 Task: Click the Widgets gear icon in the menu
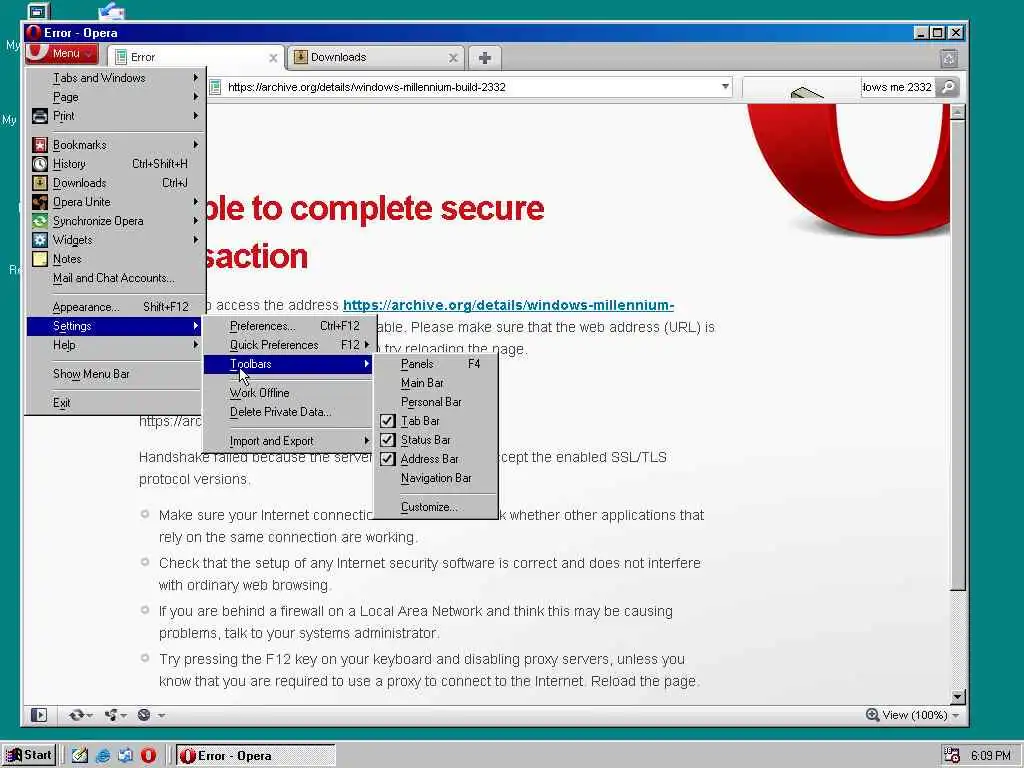coord(40,240)
